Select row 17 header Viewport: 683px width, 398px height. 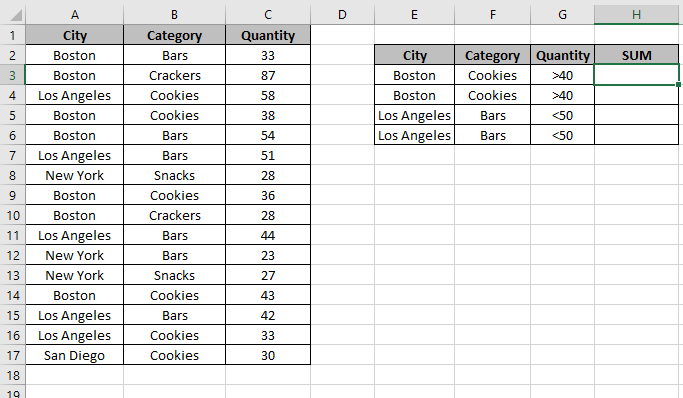pyautogui.click(x=12, y=355)
